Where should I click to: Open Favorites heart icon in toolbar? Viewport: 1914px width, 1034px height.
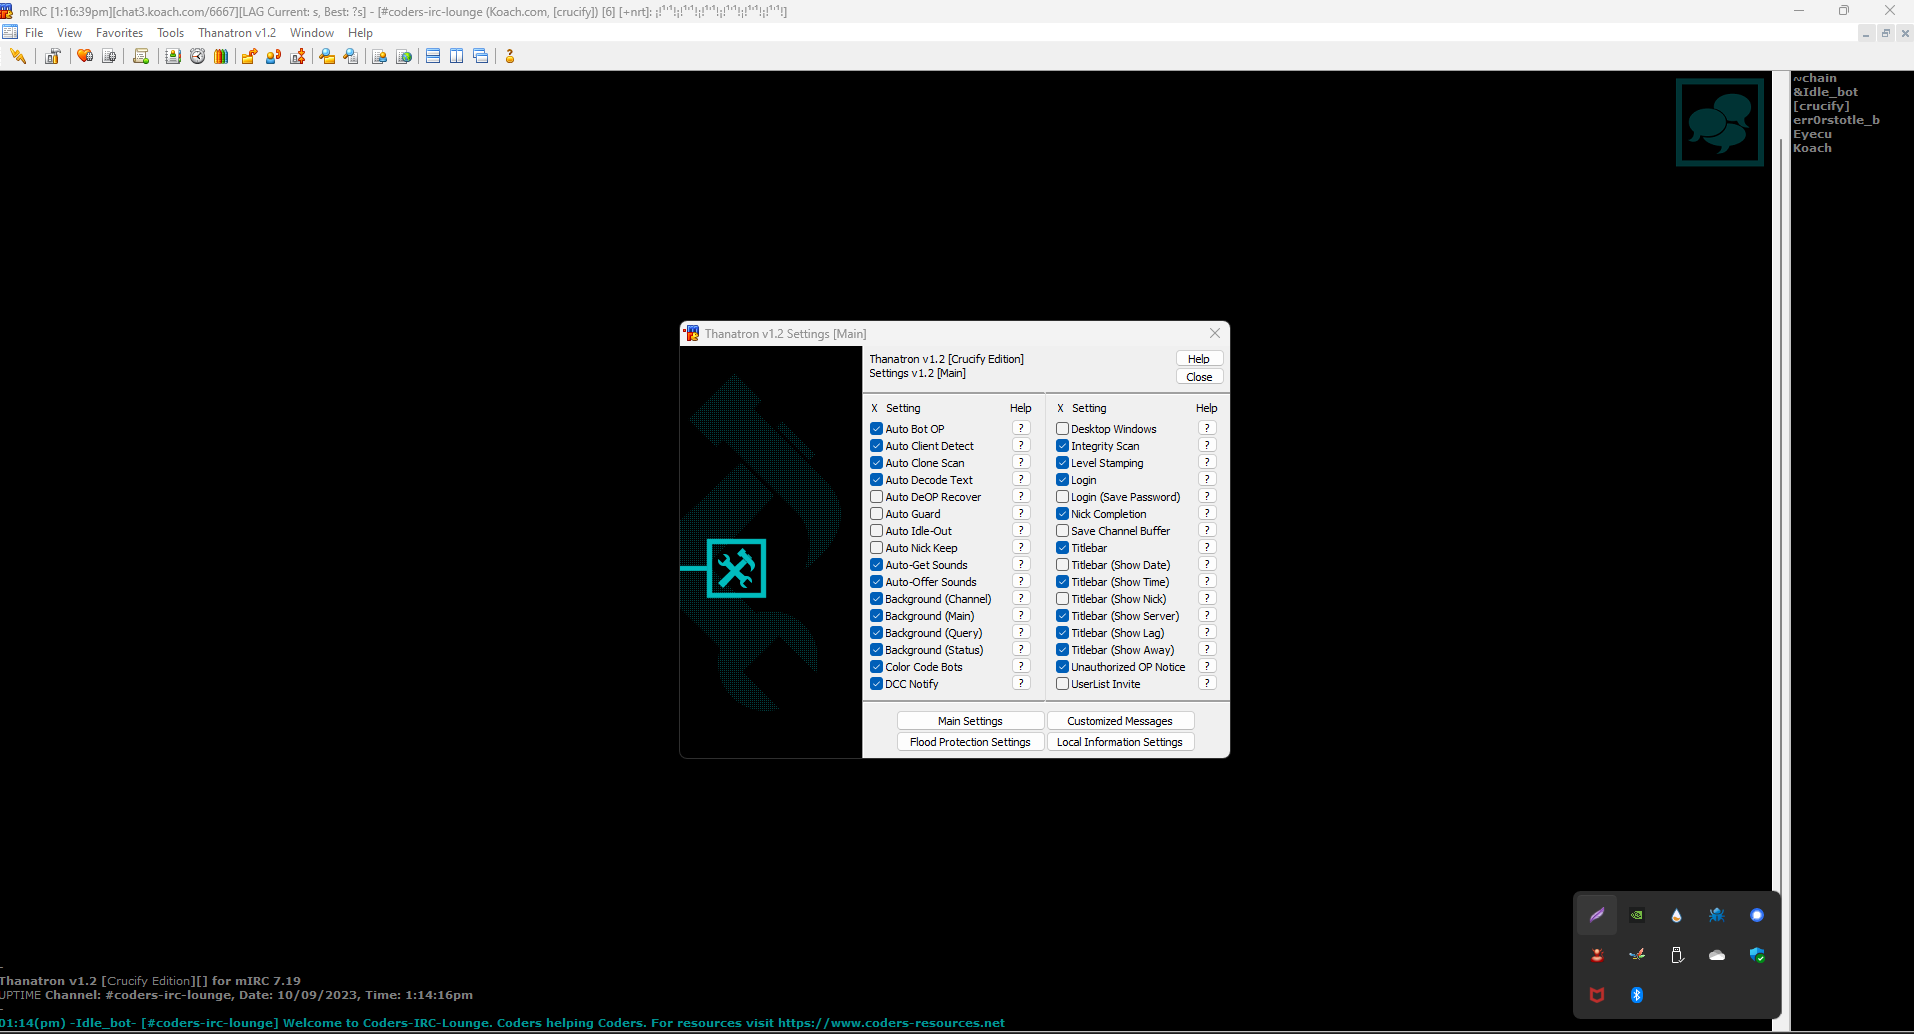point(85,56)
